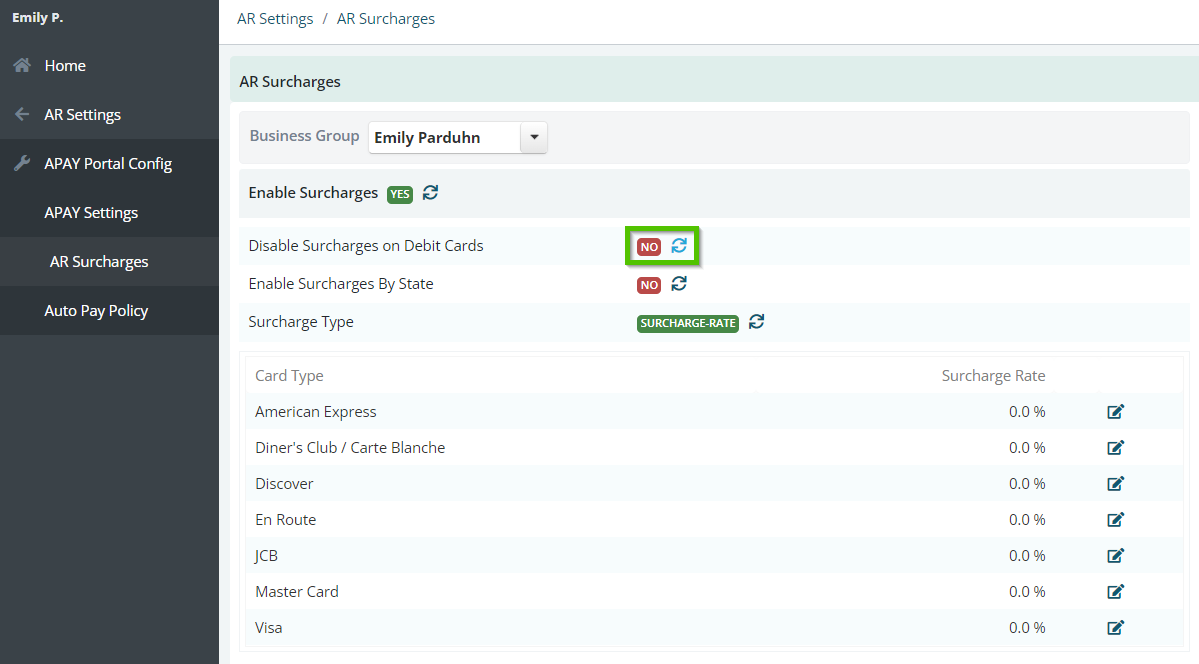Screen dimensions: 1199x664
Task: Click the 0.0 % rate for Discover
Action: click(x=1027, y=483)
